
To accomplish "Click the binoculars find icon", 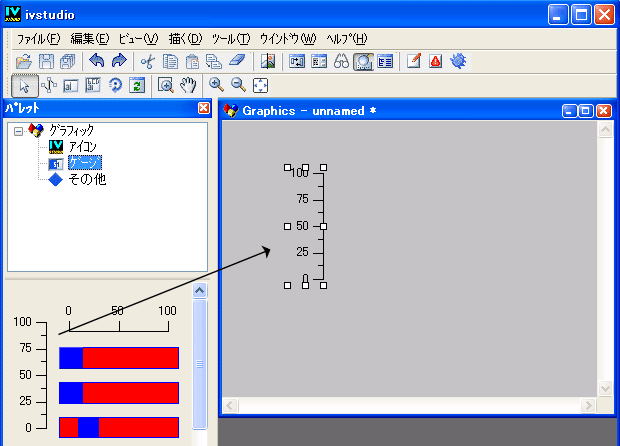I will tap(341, 61).
